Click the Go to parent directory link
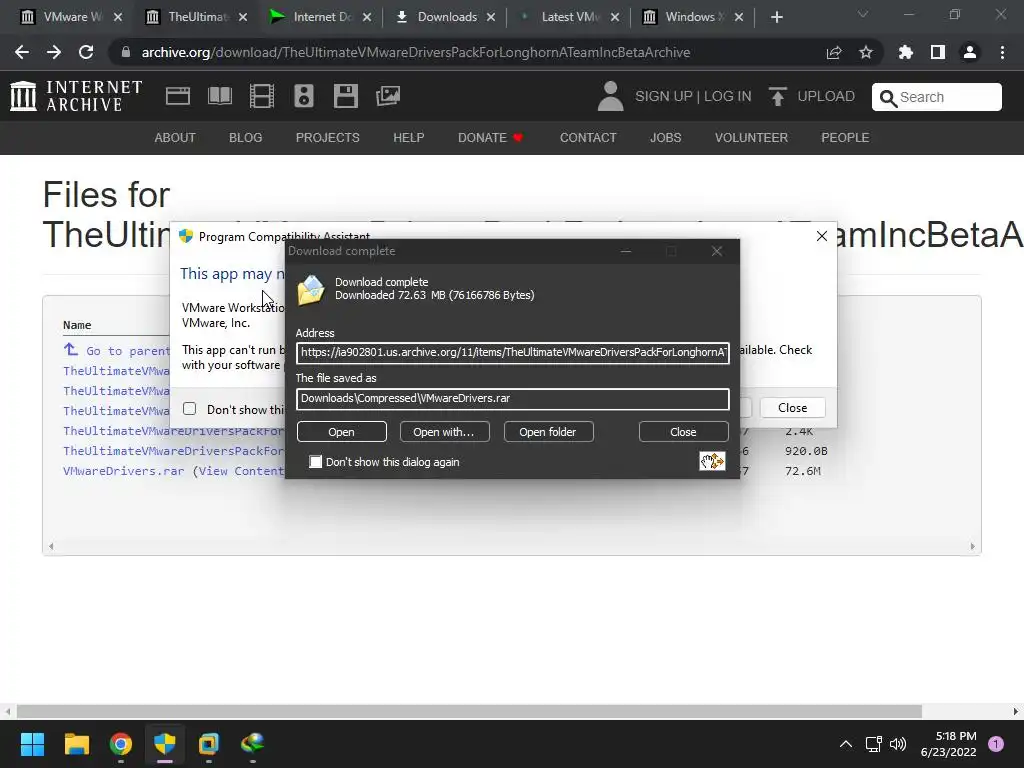 click(117, 351)
